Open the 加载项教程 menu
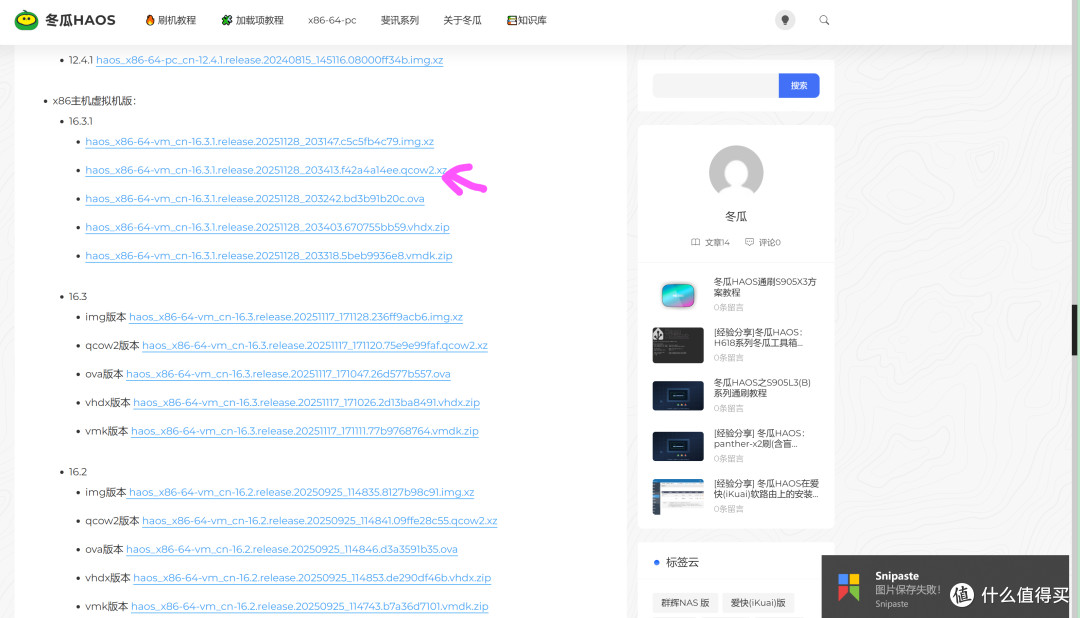The height and width of the screenshot is (618, 1080). pos(252,20)
